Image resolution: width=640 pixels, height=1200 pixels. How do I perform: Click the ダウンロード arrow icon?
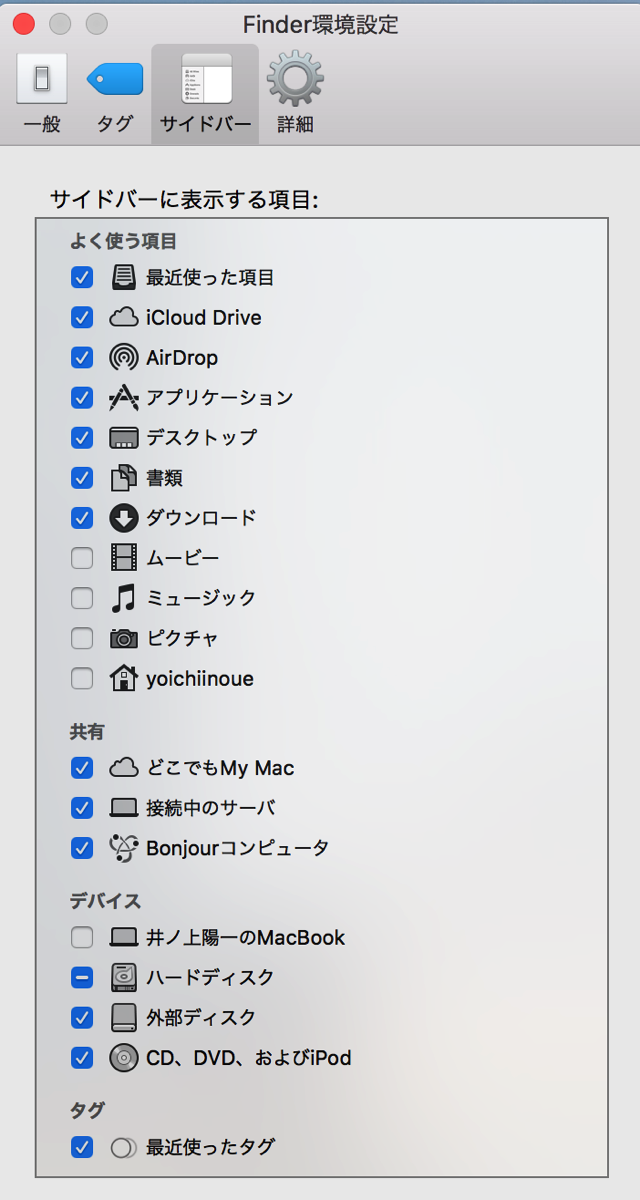coord(123,517)
